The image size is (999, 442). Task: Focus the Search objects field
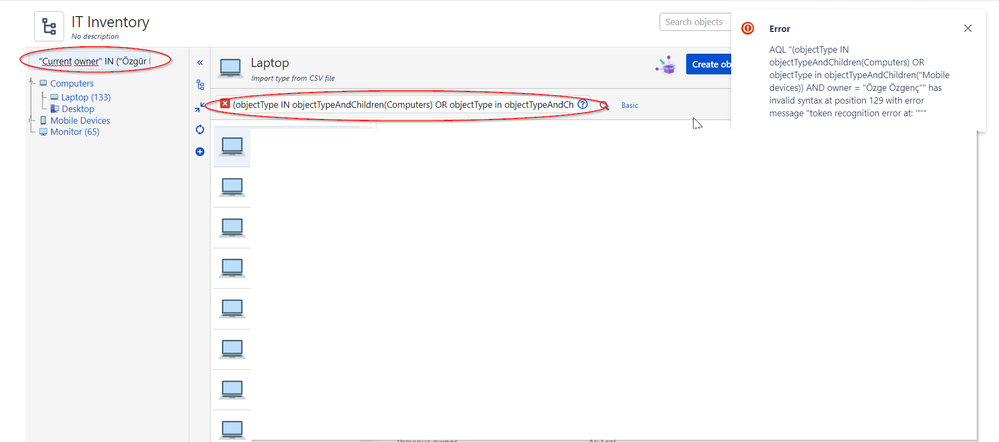pos(695,22)
